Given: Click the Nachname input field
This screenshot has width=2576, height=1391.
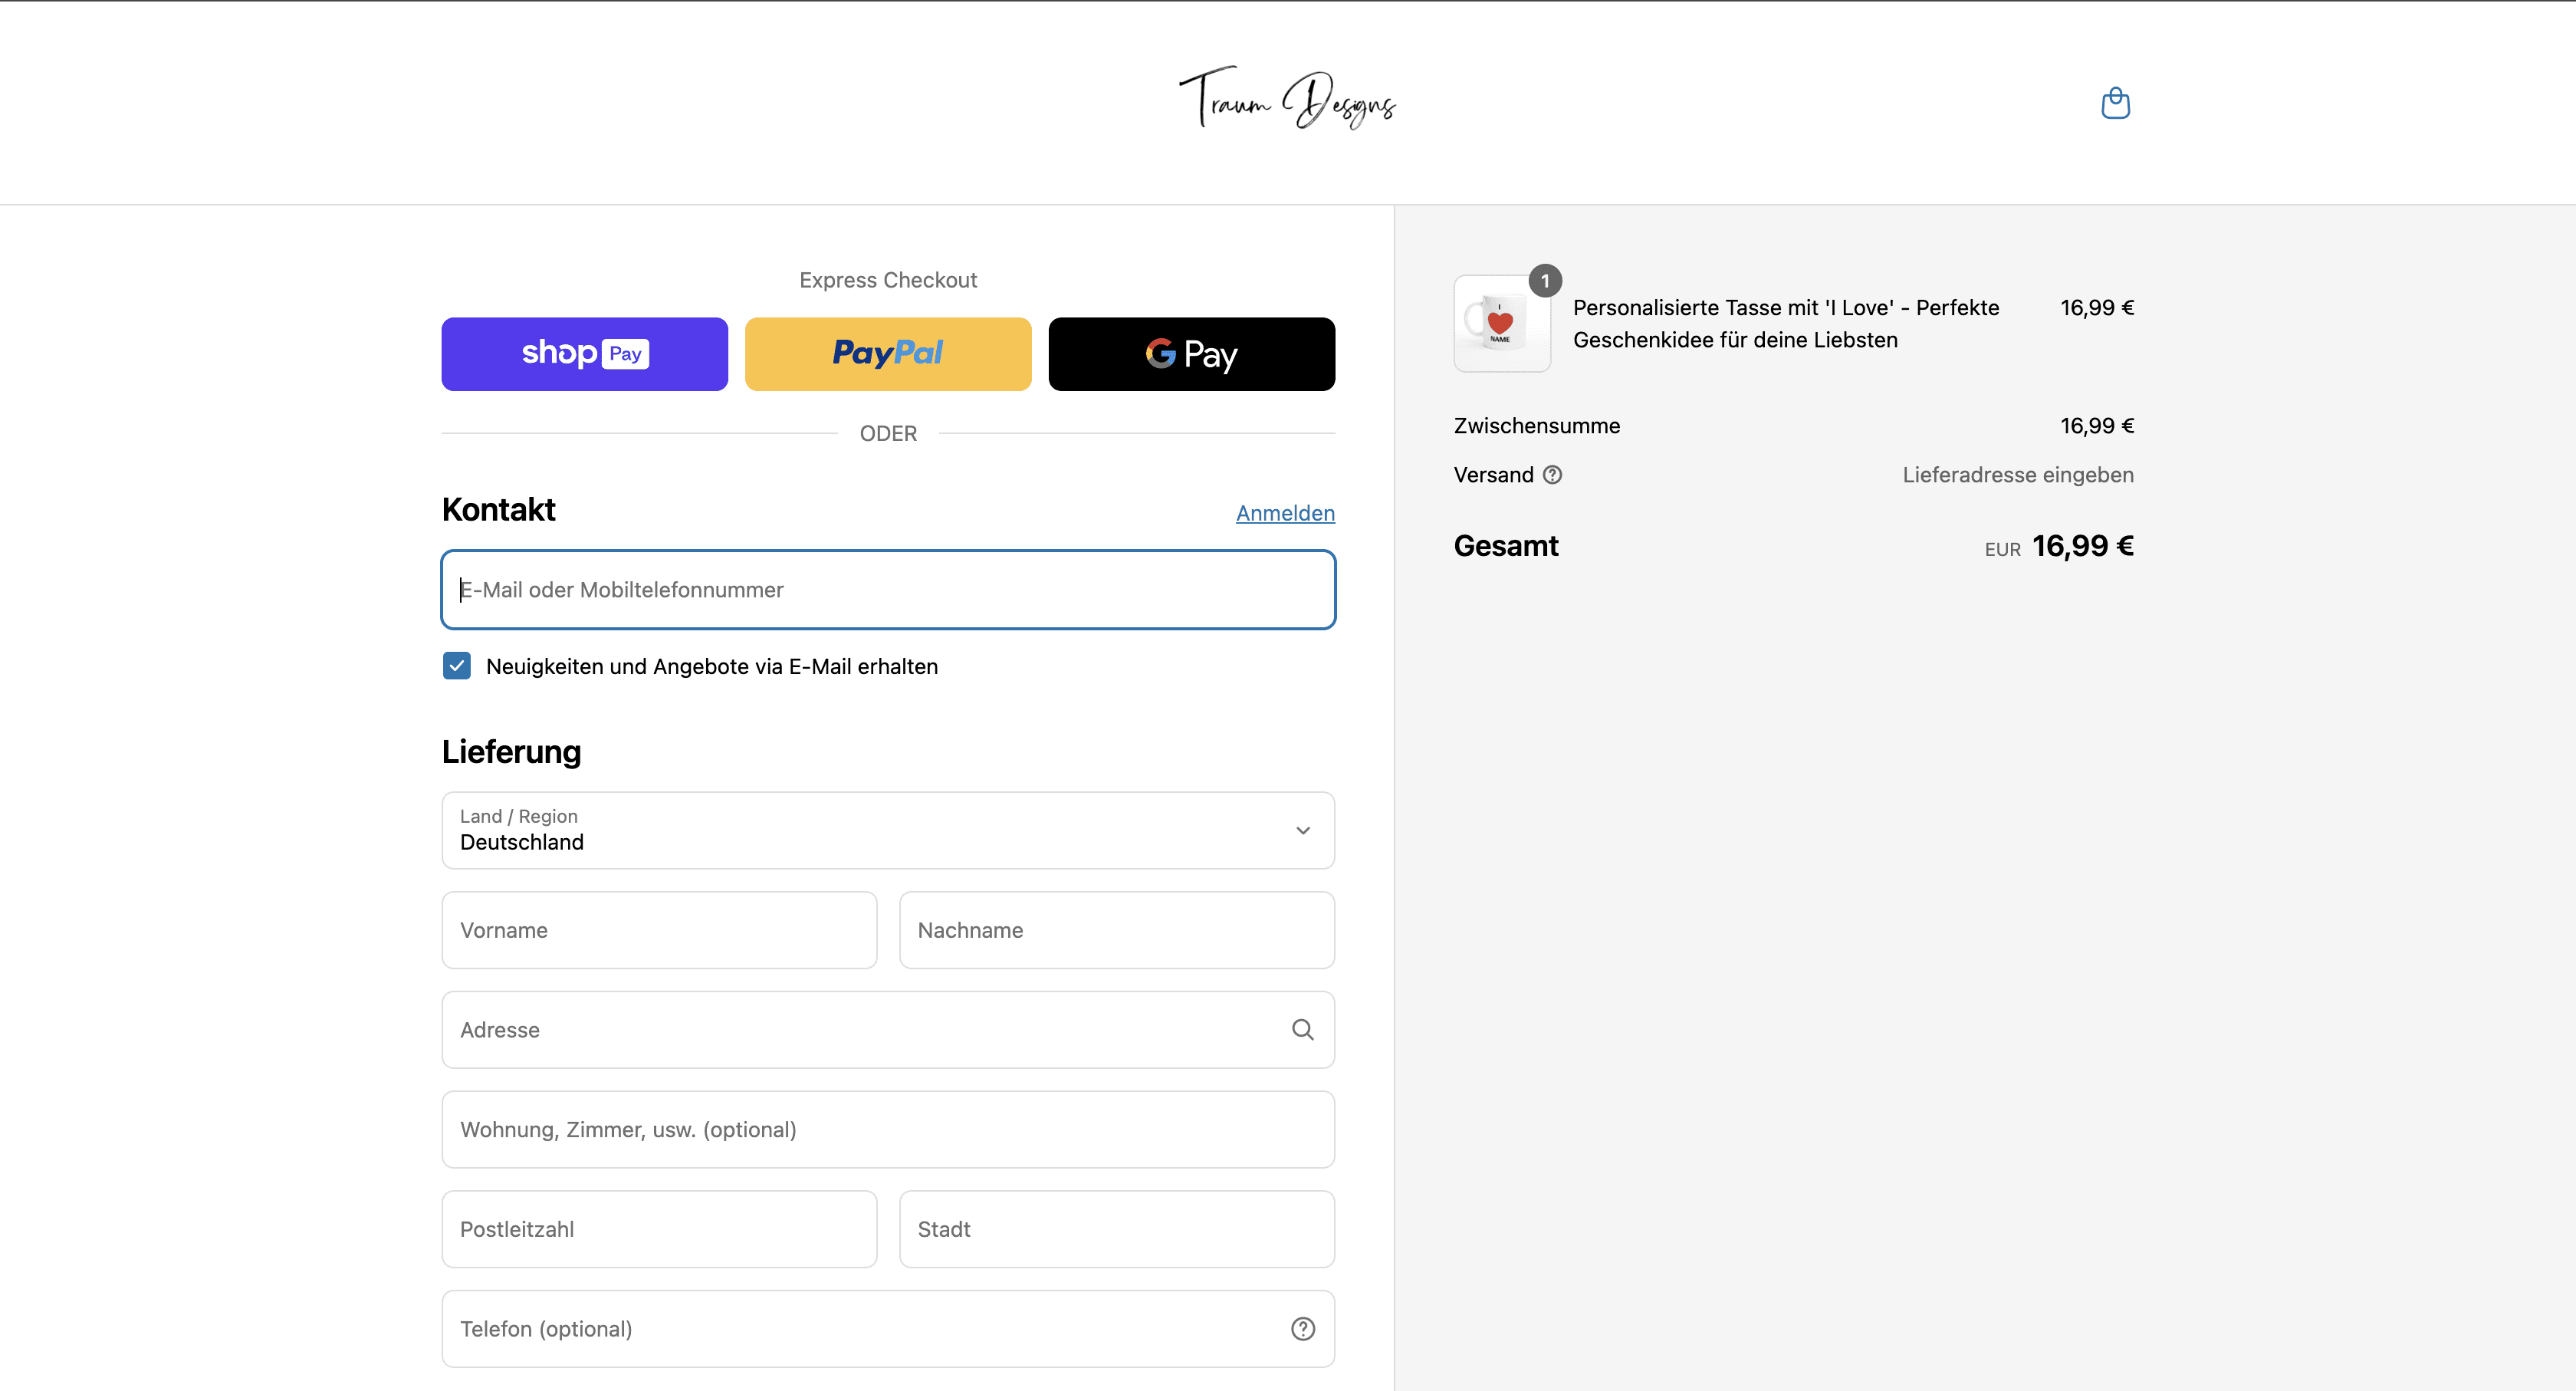Looking at the screenshot, I should [x=1117, y=930].
